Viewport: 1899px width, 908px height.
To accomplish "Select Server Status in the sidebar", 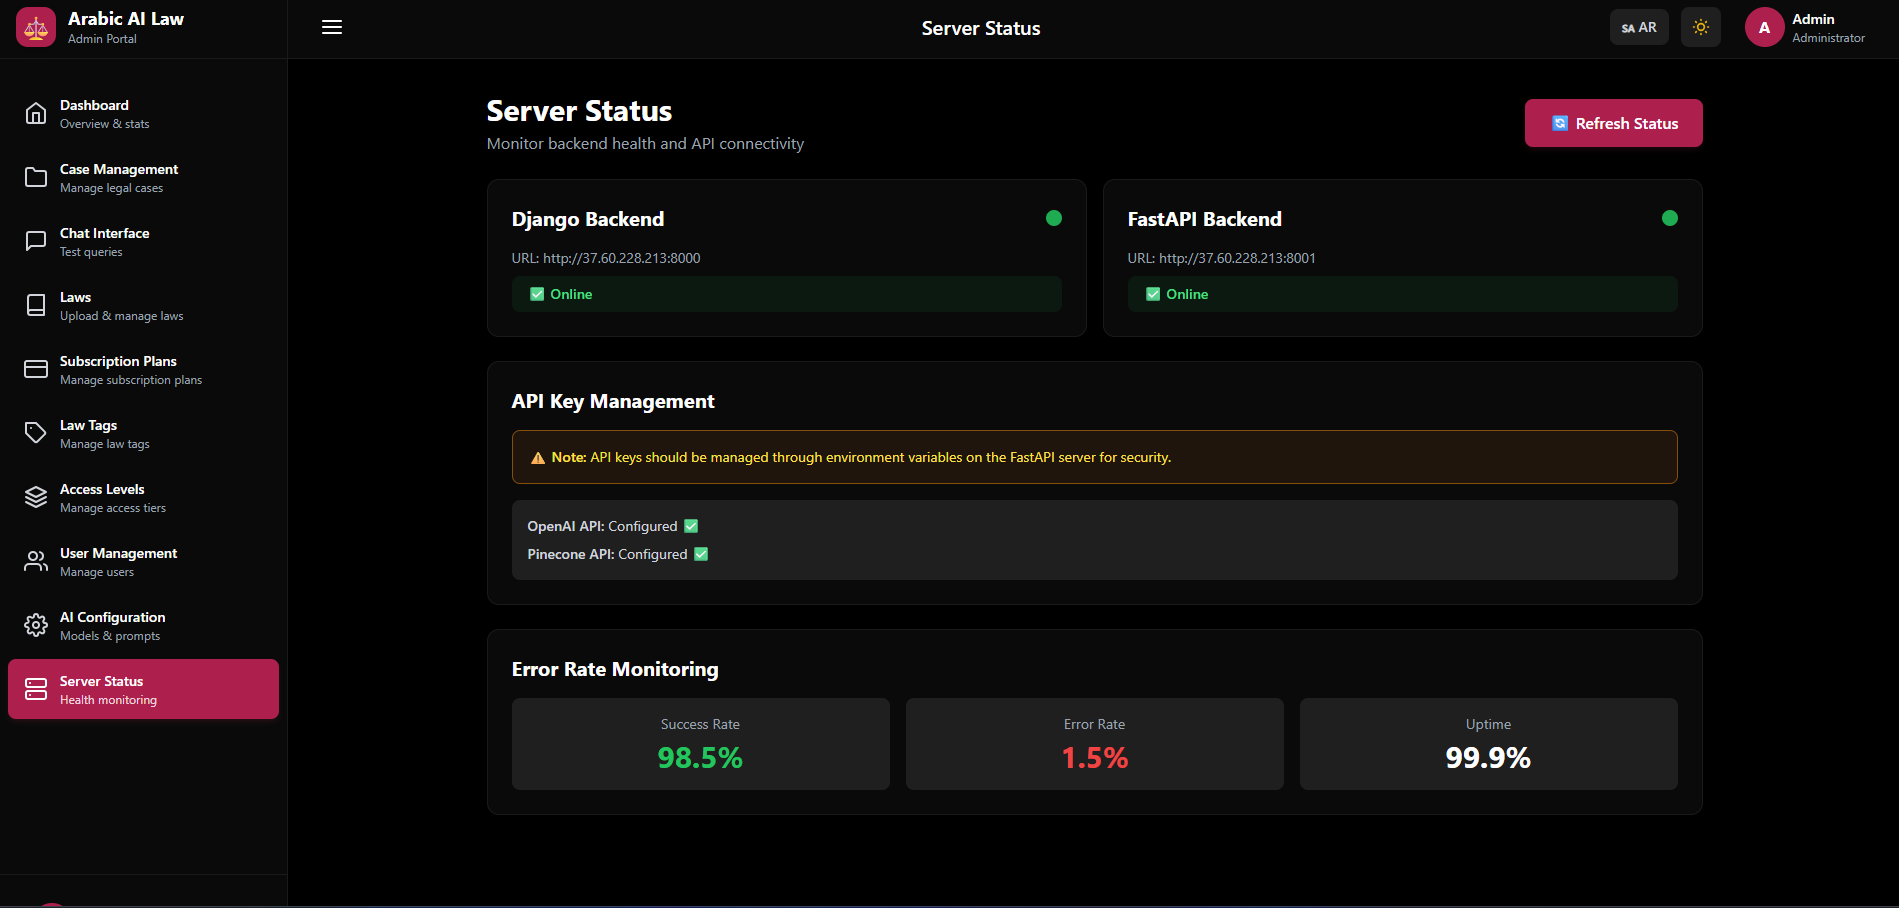I will tap(143, 689).
